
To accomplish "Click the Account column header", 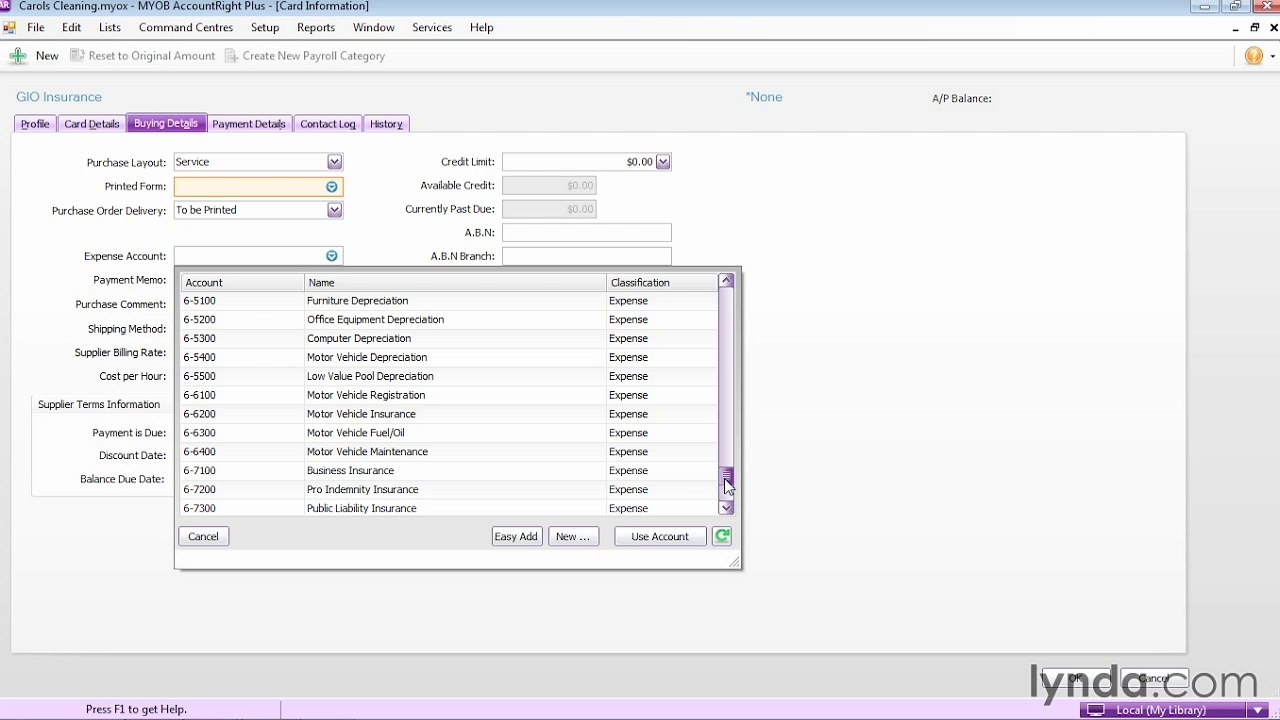I will [x=242, y=283].
